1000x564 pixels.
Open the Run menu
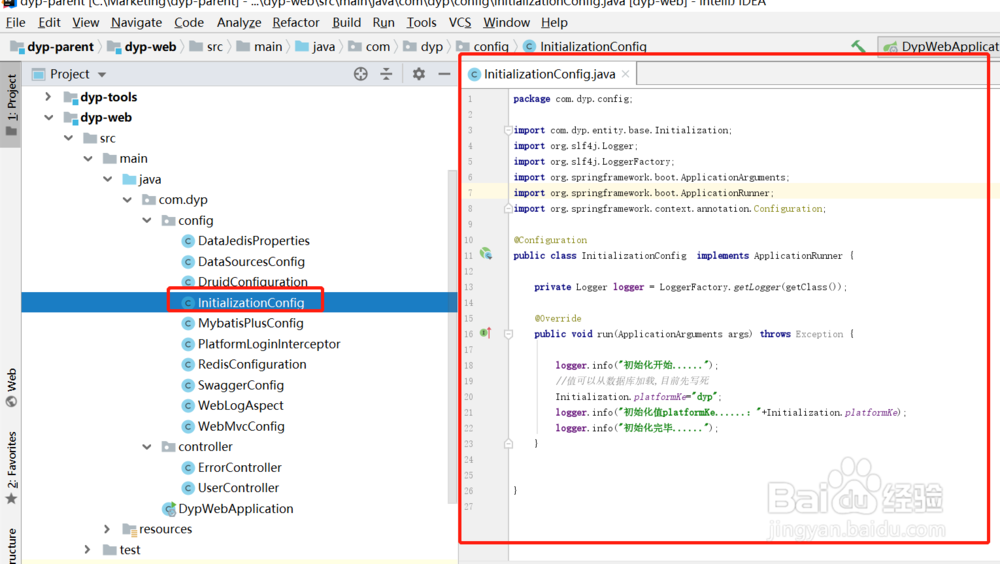click(383, 22)
